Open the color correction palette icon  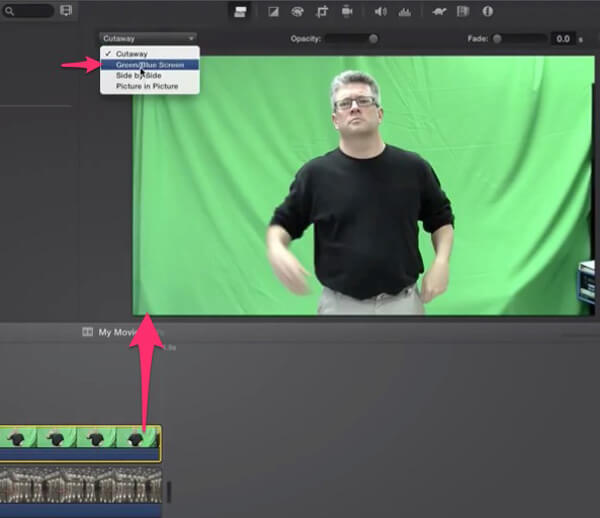click(x=297, y=12)
